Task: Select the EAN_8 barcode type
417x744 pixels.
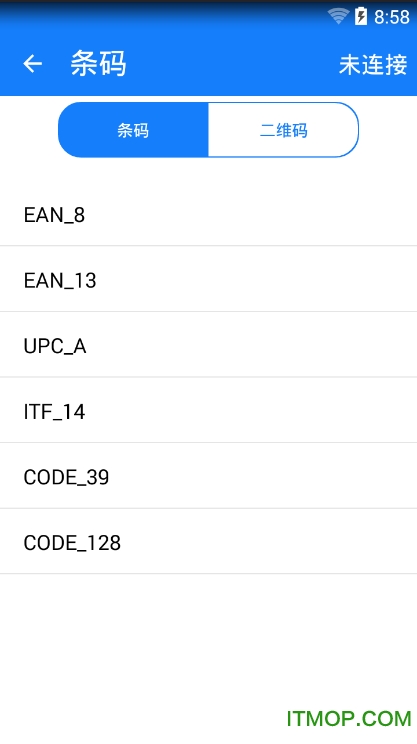Action: [x=208, y=214]
